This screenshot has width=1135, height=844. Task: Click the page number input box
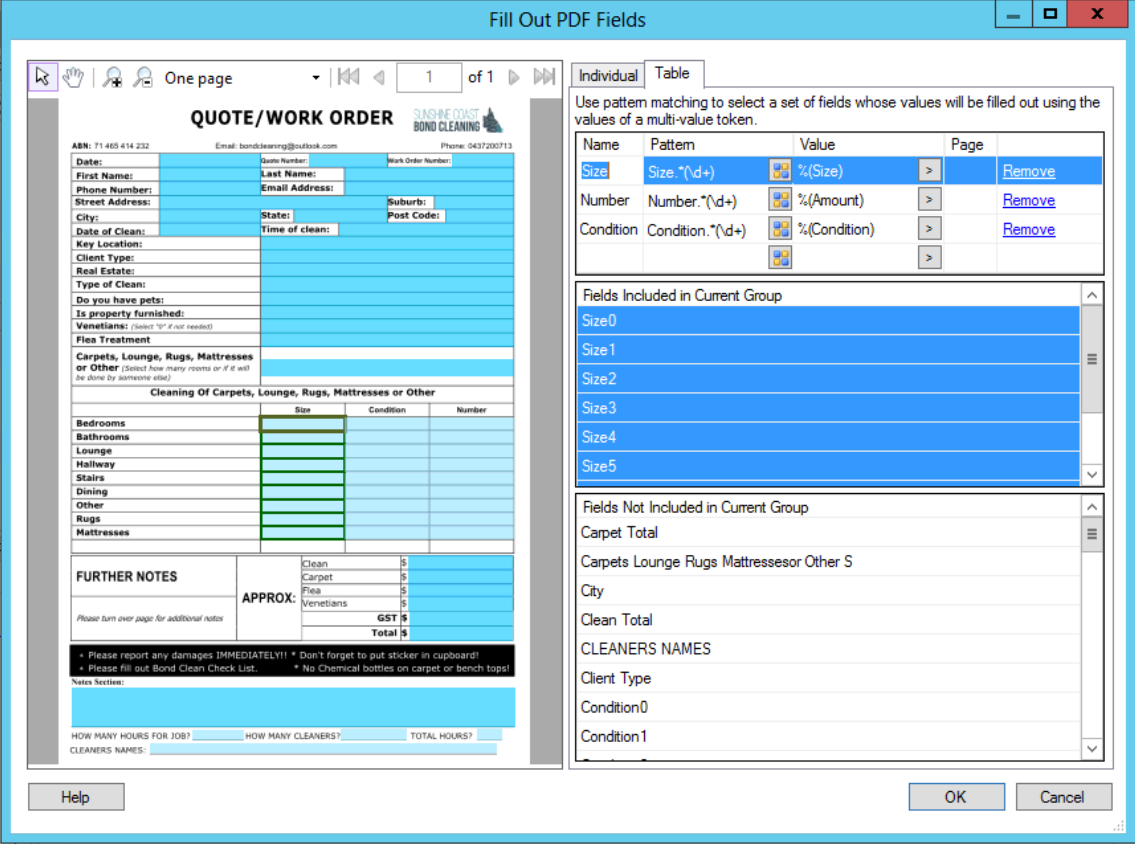[429, 77]
